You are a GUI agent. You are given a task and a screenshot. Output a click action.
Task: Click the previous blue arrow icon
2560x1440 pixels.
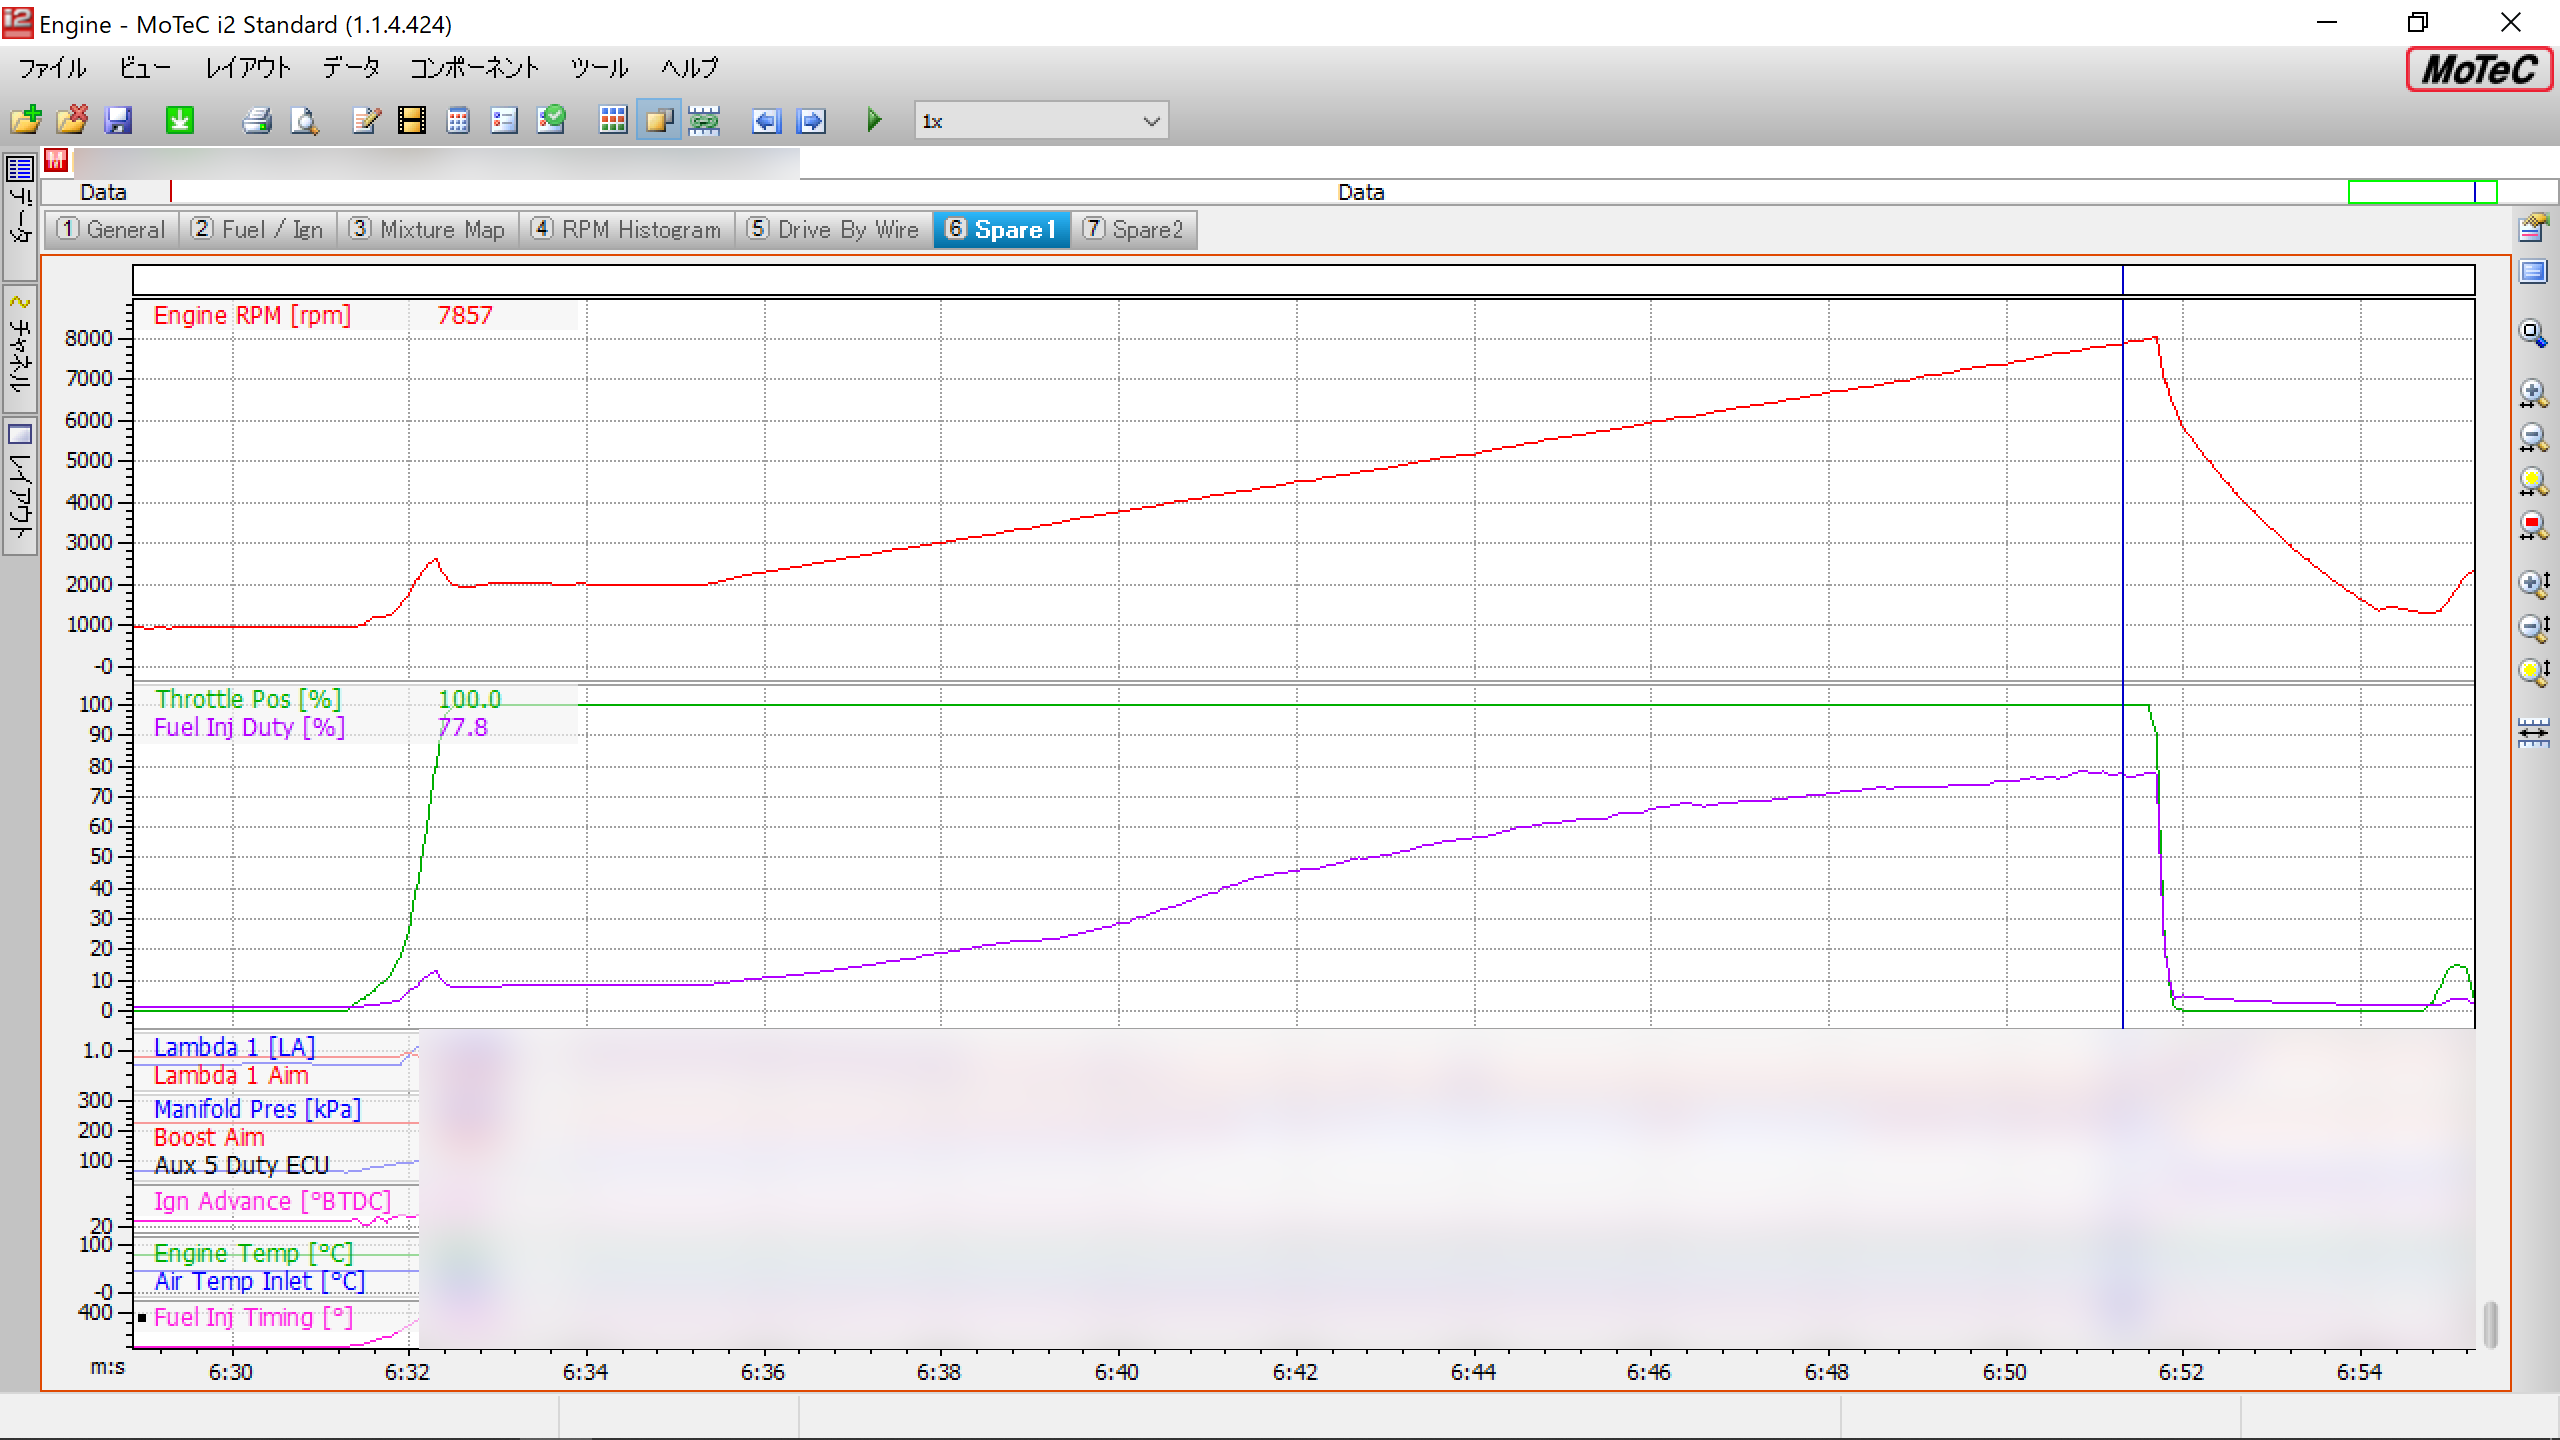click(766, 121)
